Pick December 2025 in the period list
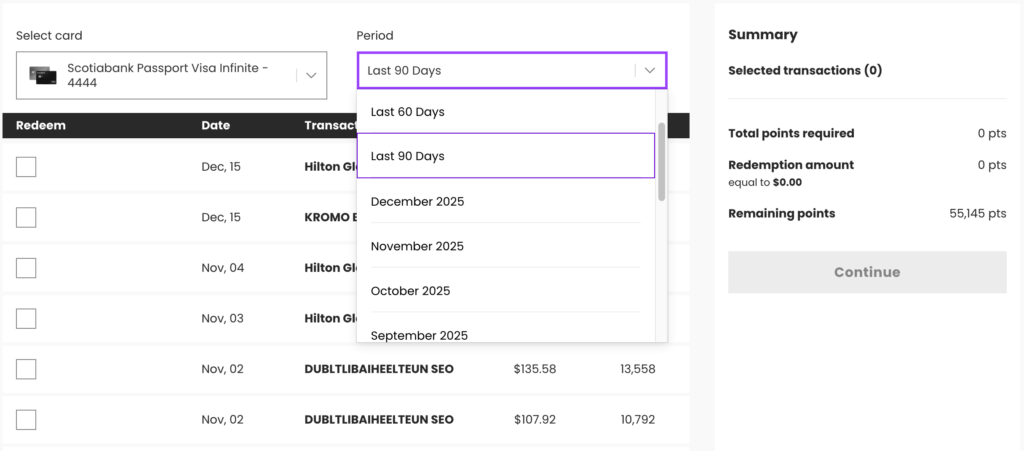This screenshot has width=1024, height=451. click(417, 201)
